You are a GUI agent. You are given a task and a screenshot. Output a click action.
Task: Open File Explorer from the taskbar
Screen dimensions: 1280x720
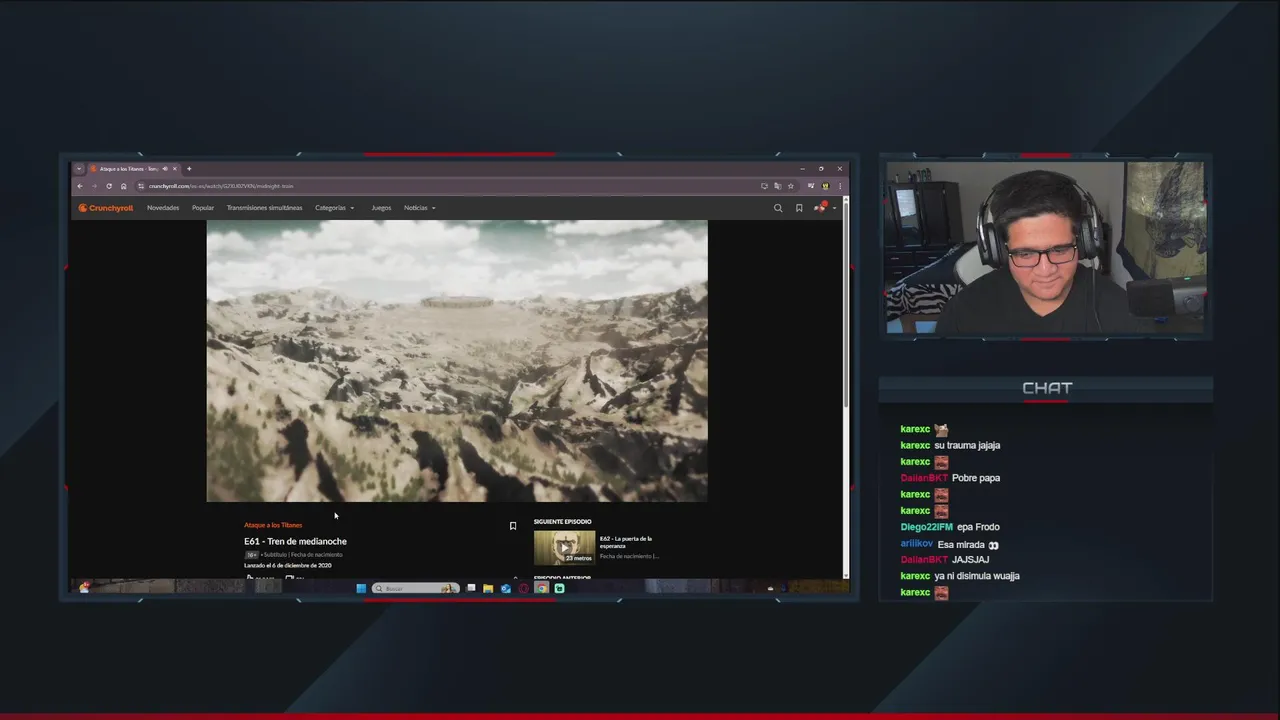tap(487, 588)
